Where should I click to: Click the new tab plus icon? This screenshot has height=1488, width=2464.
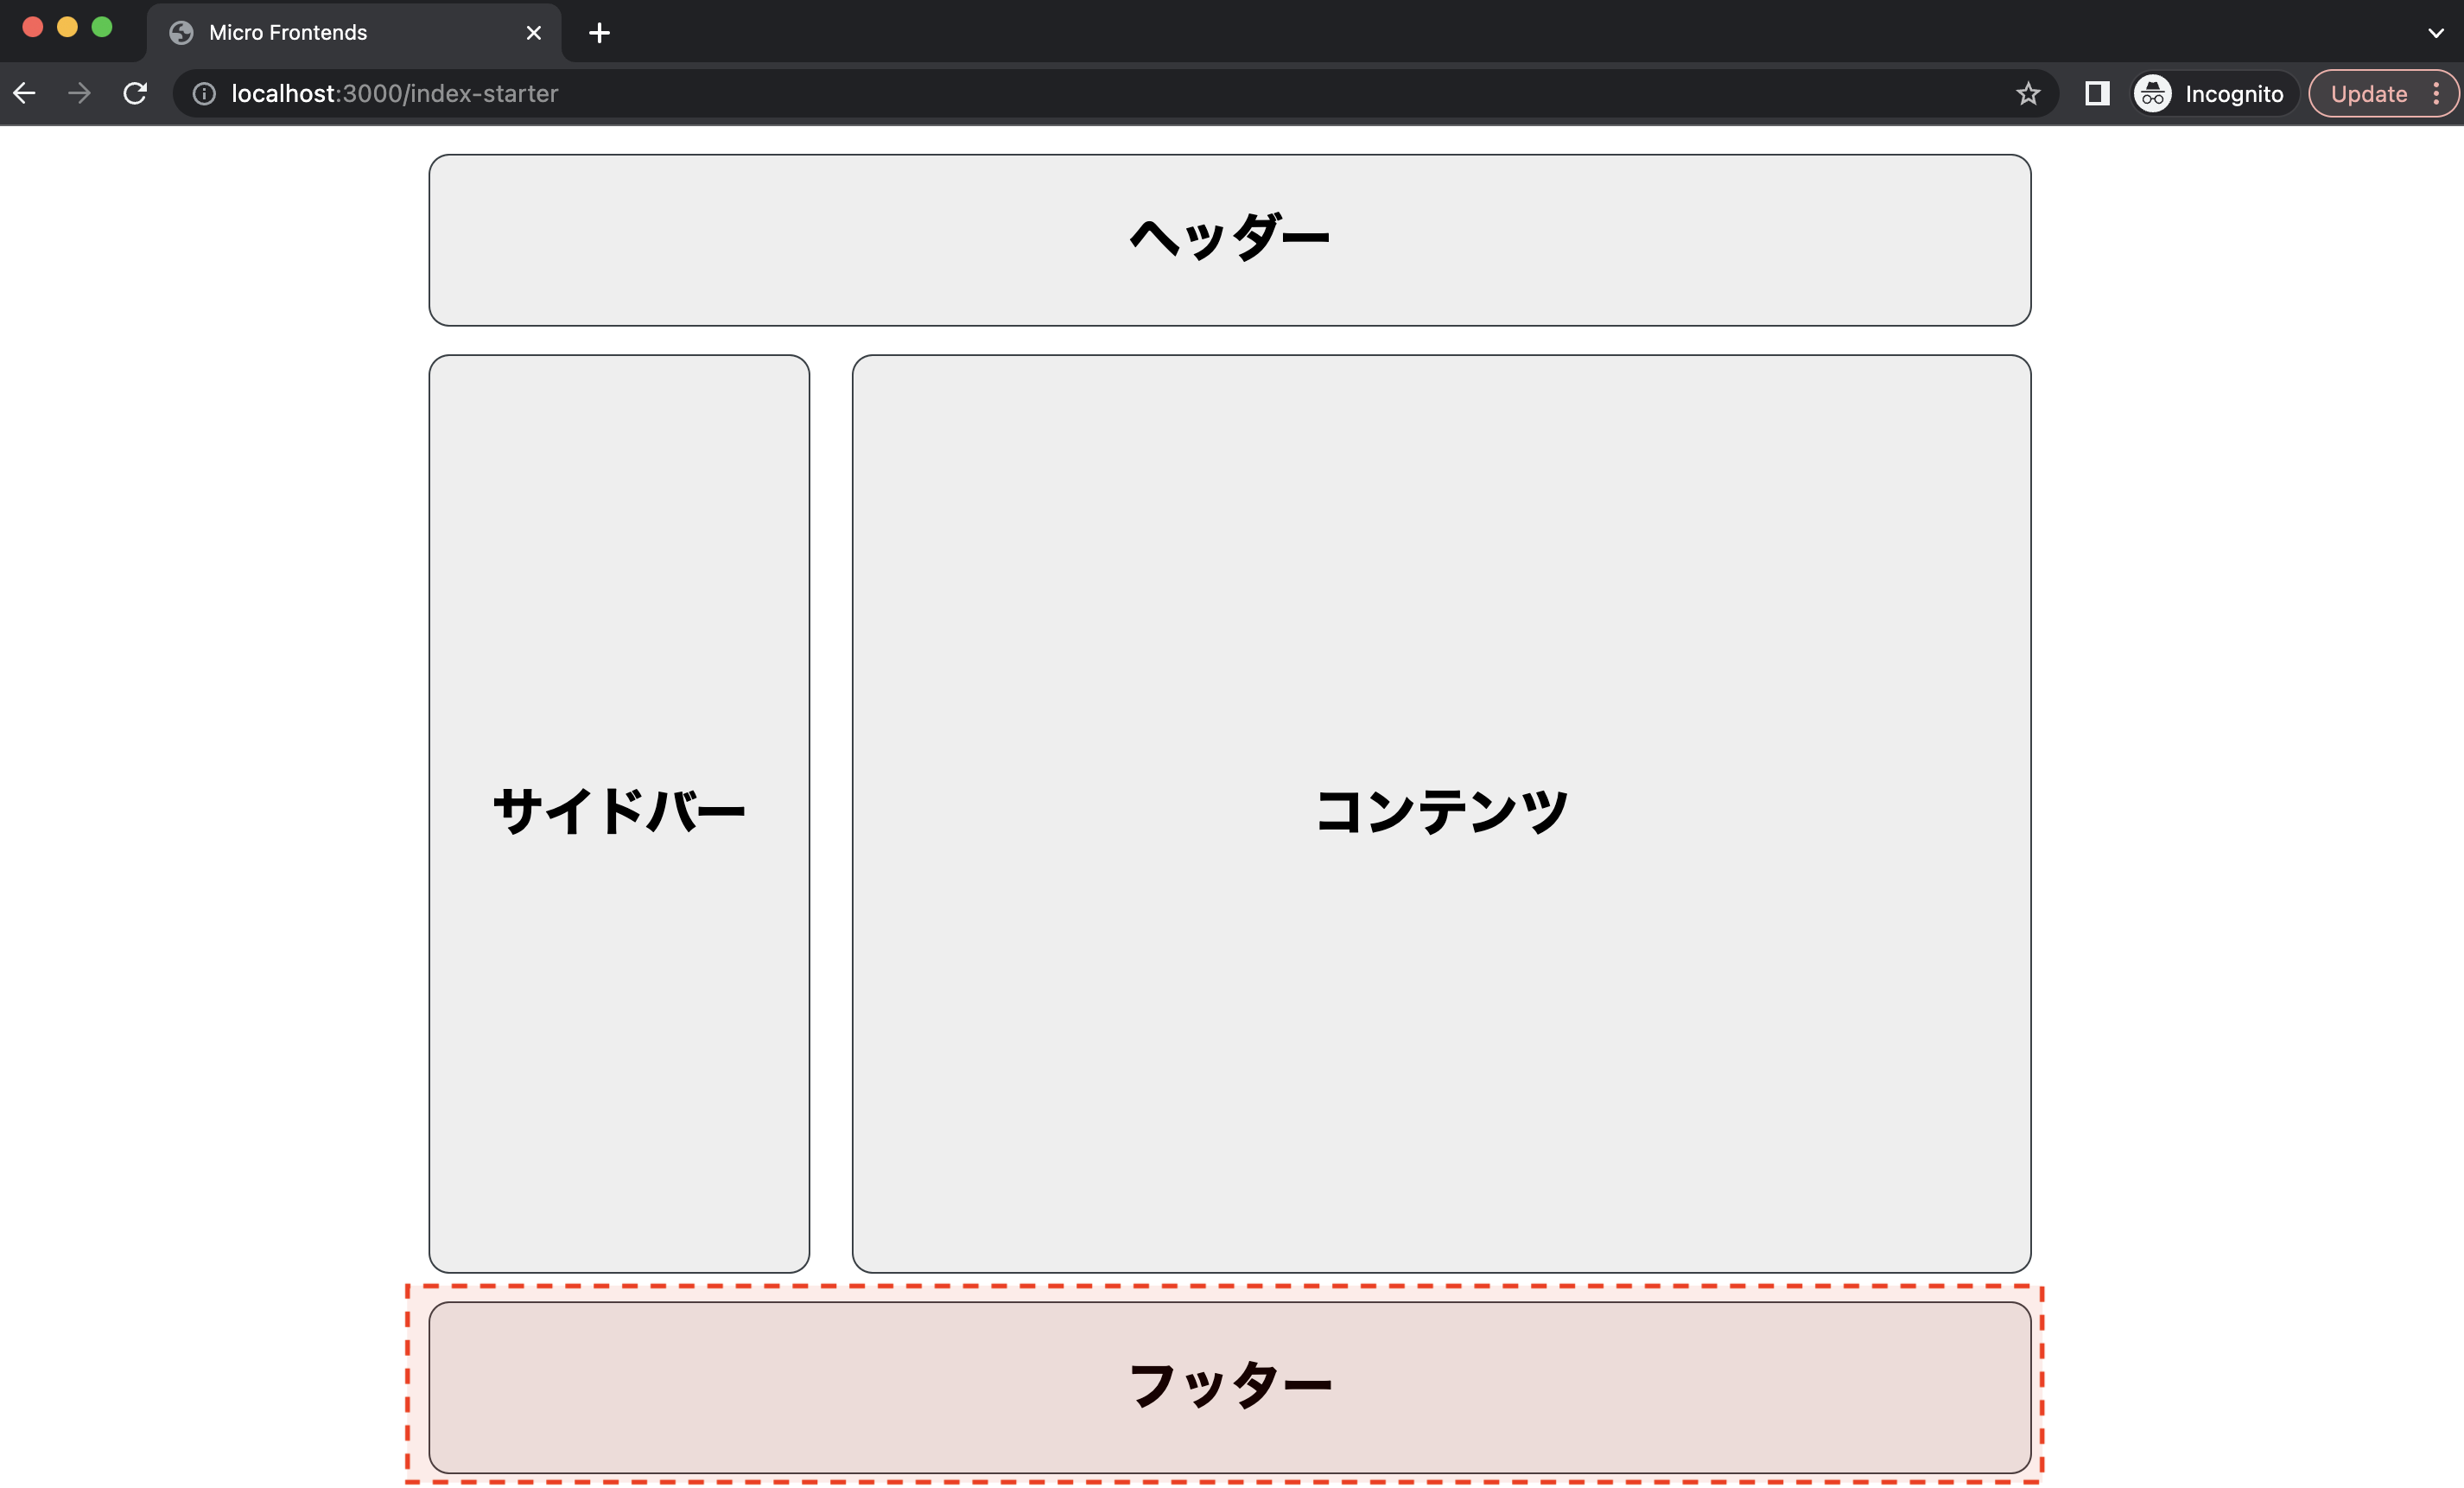click(600, 34)
